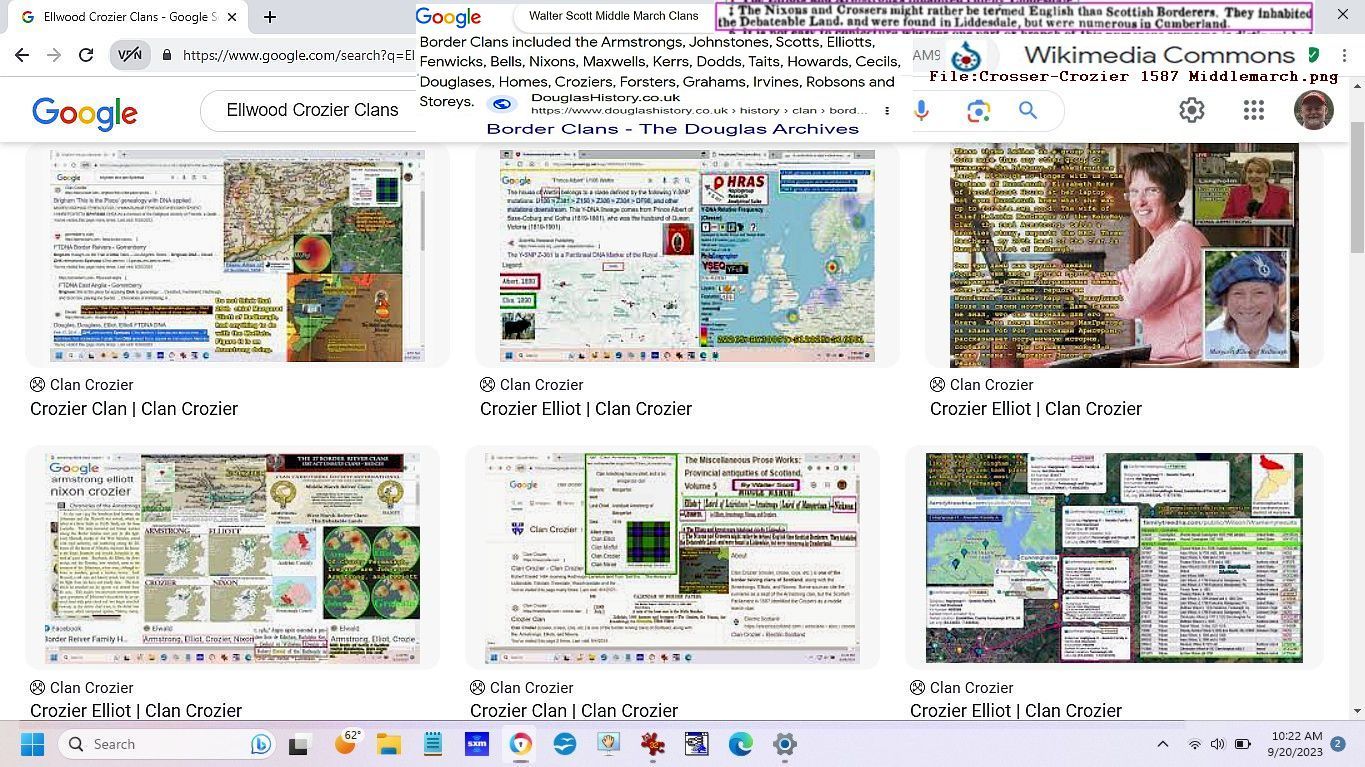Click the address bar URL field

click(298, 55)
